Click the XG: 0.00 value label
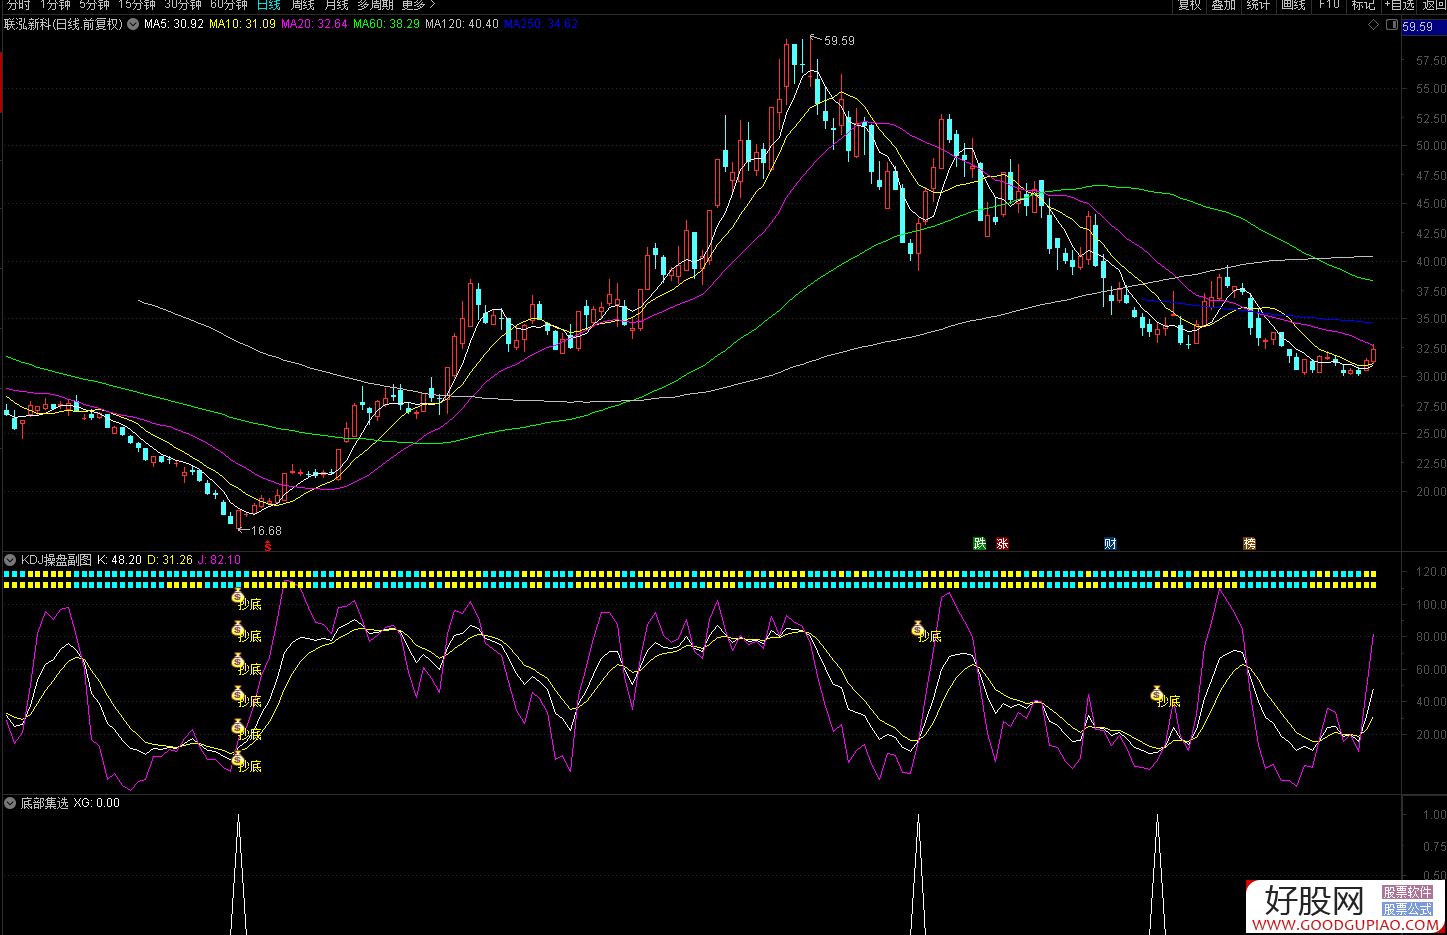This screenshot has height=935, width=1447. pos(96,803)
